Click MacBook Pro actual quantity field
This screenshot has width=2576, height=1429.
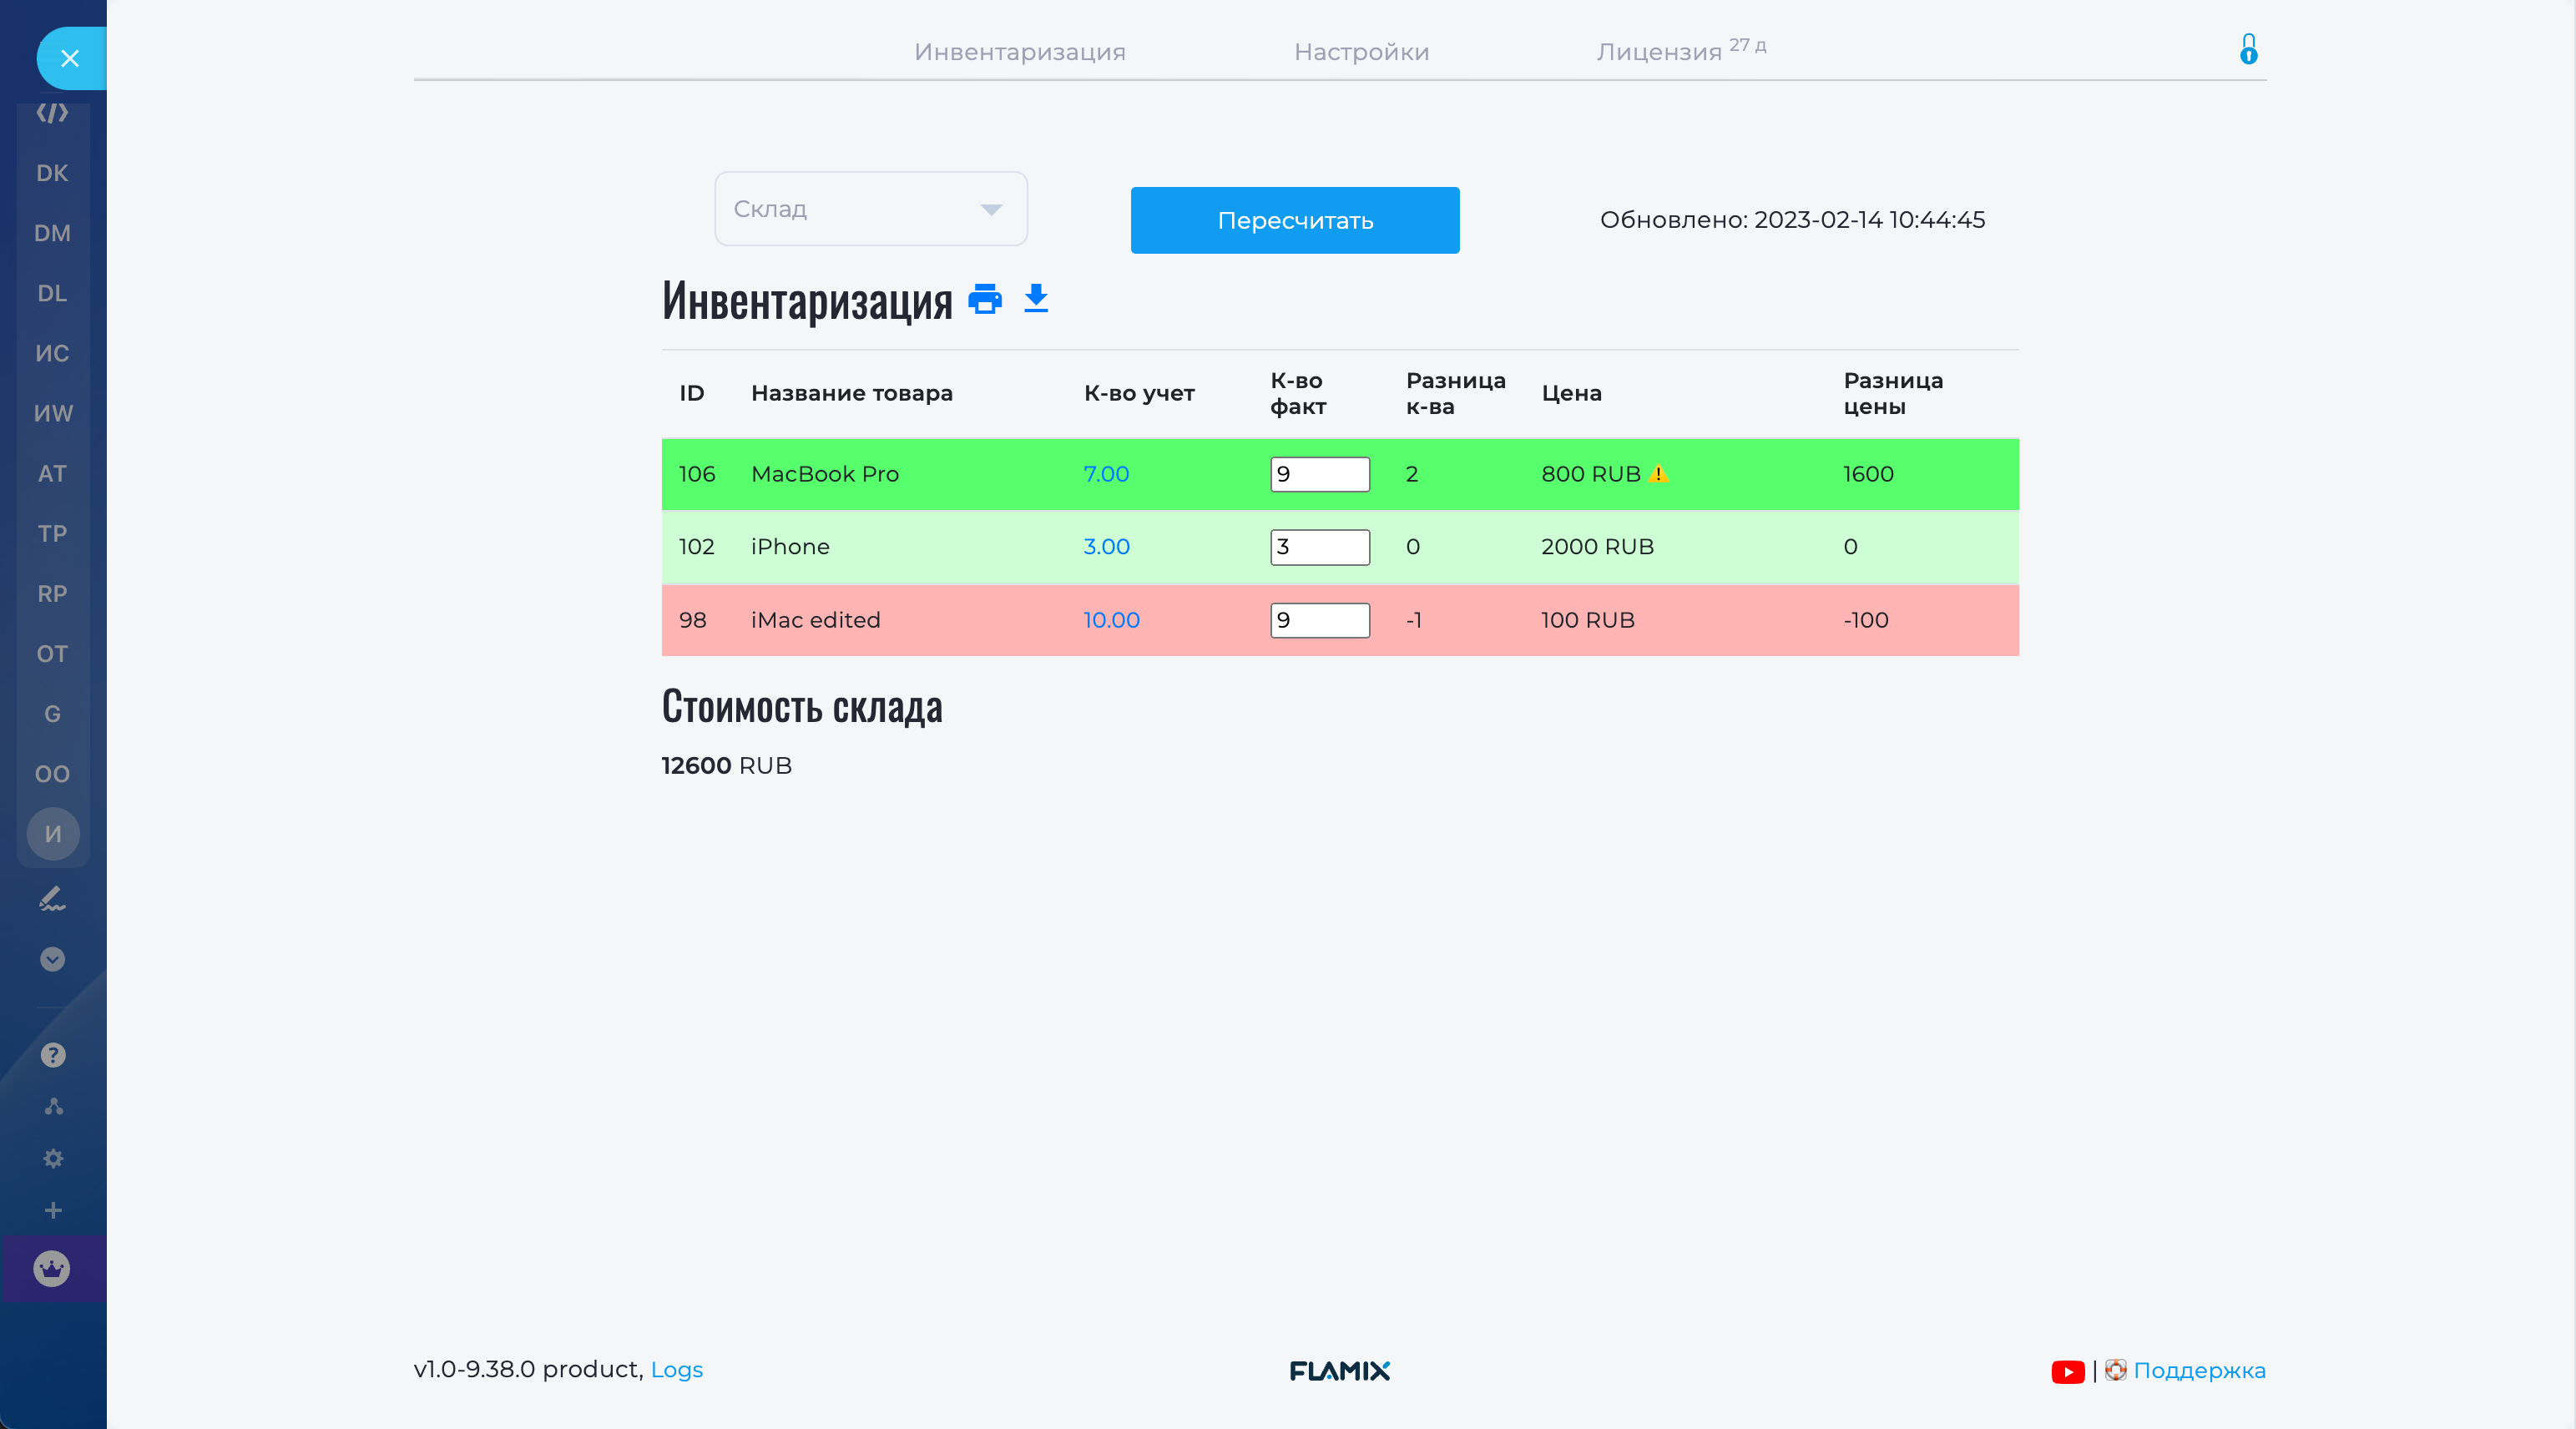point(1319,474)
